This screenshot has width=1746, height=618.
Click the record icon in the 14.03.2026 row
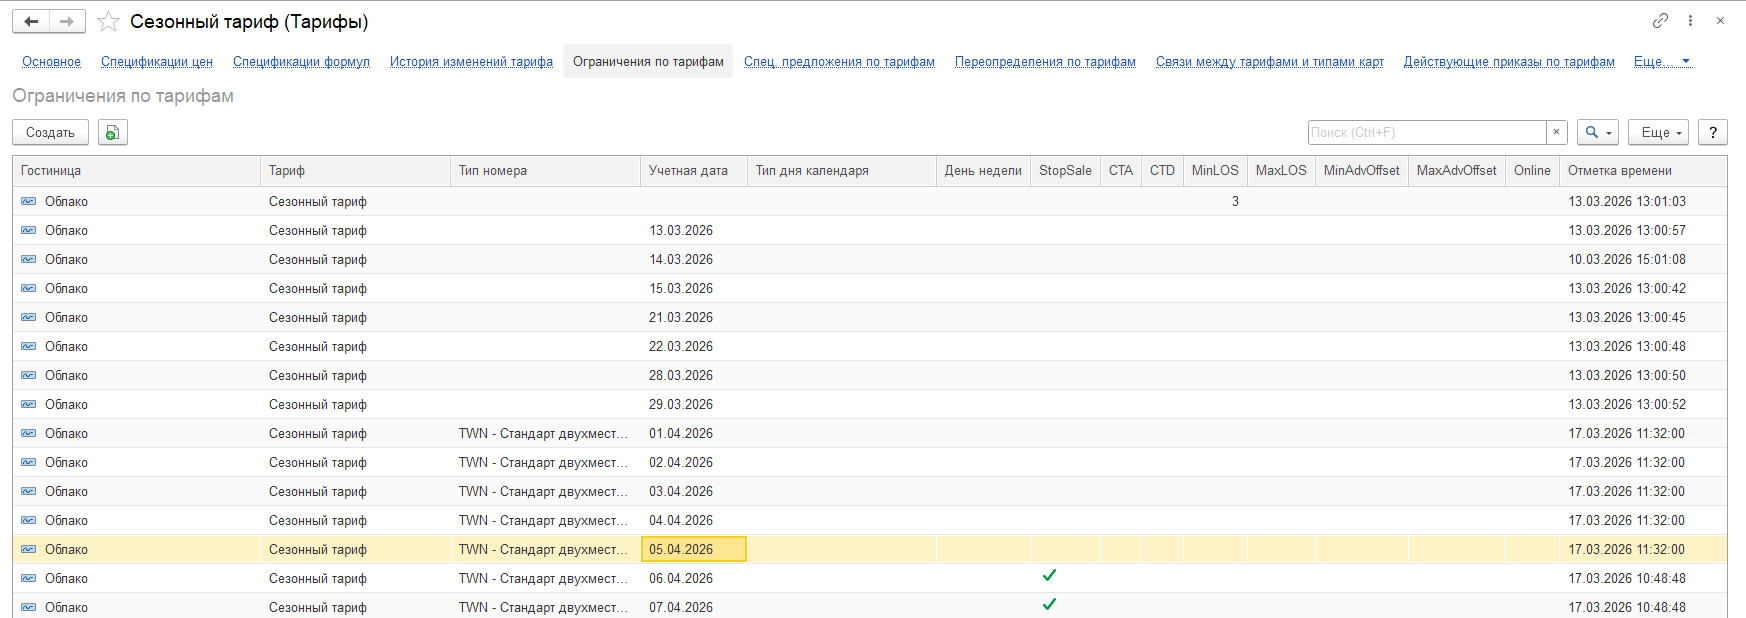[x=29, y=259]
